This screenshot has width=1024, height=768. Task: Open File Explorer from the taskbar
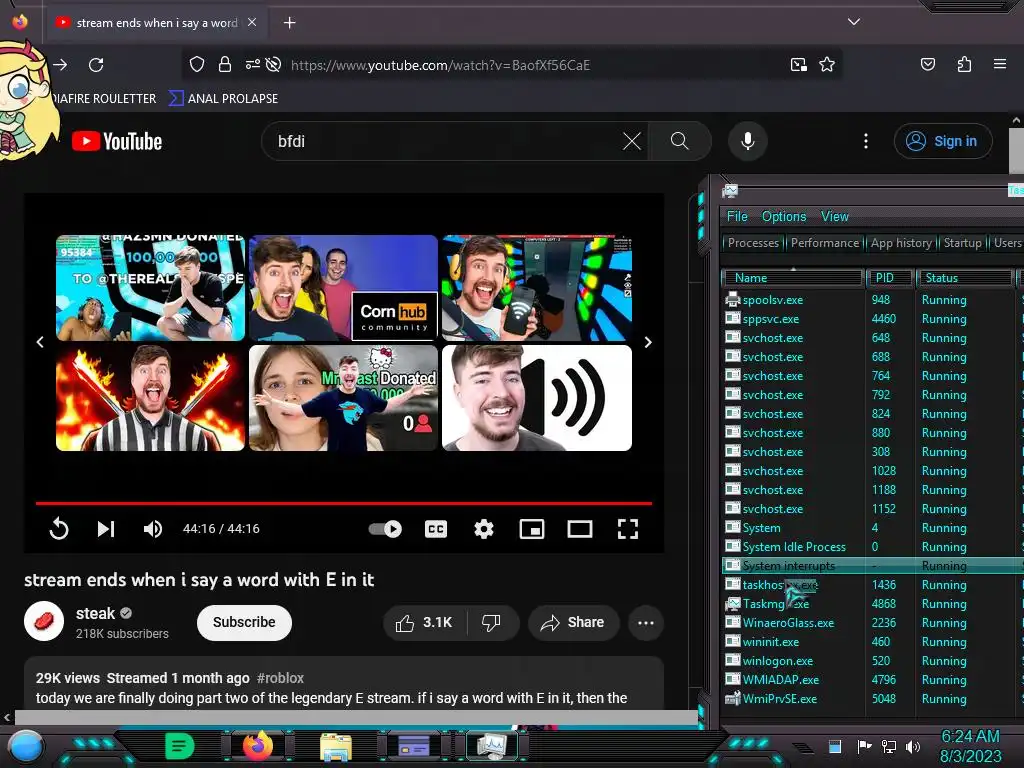(336, 746)
